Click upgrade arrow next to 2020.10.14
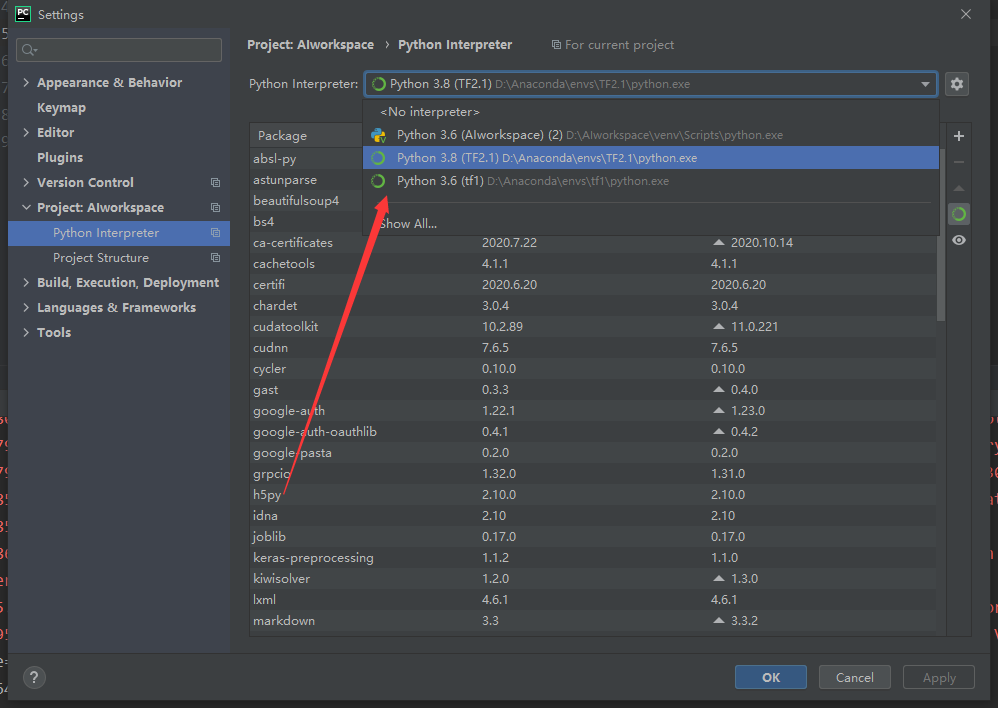 [x=719, y=243]
